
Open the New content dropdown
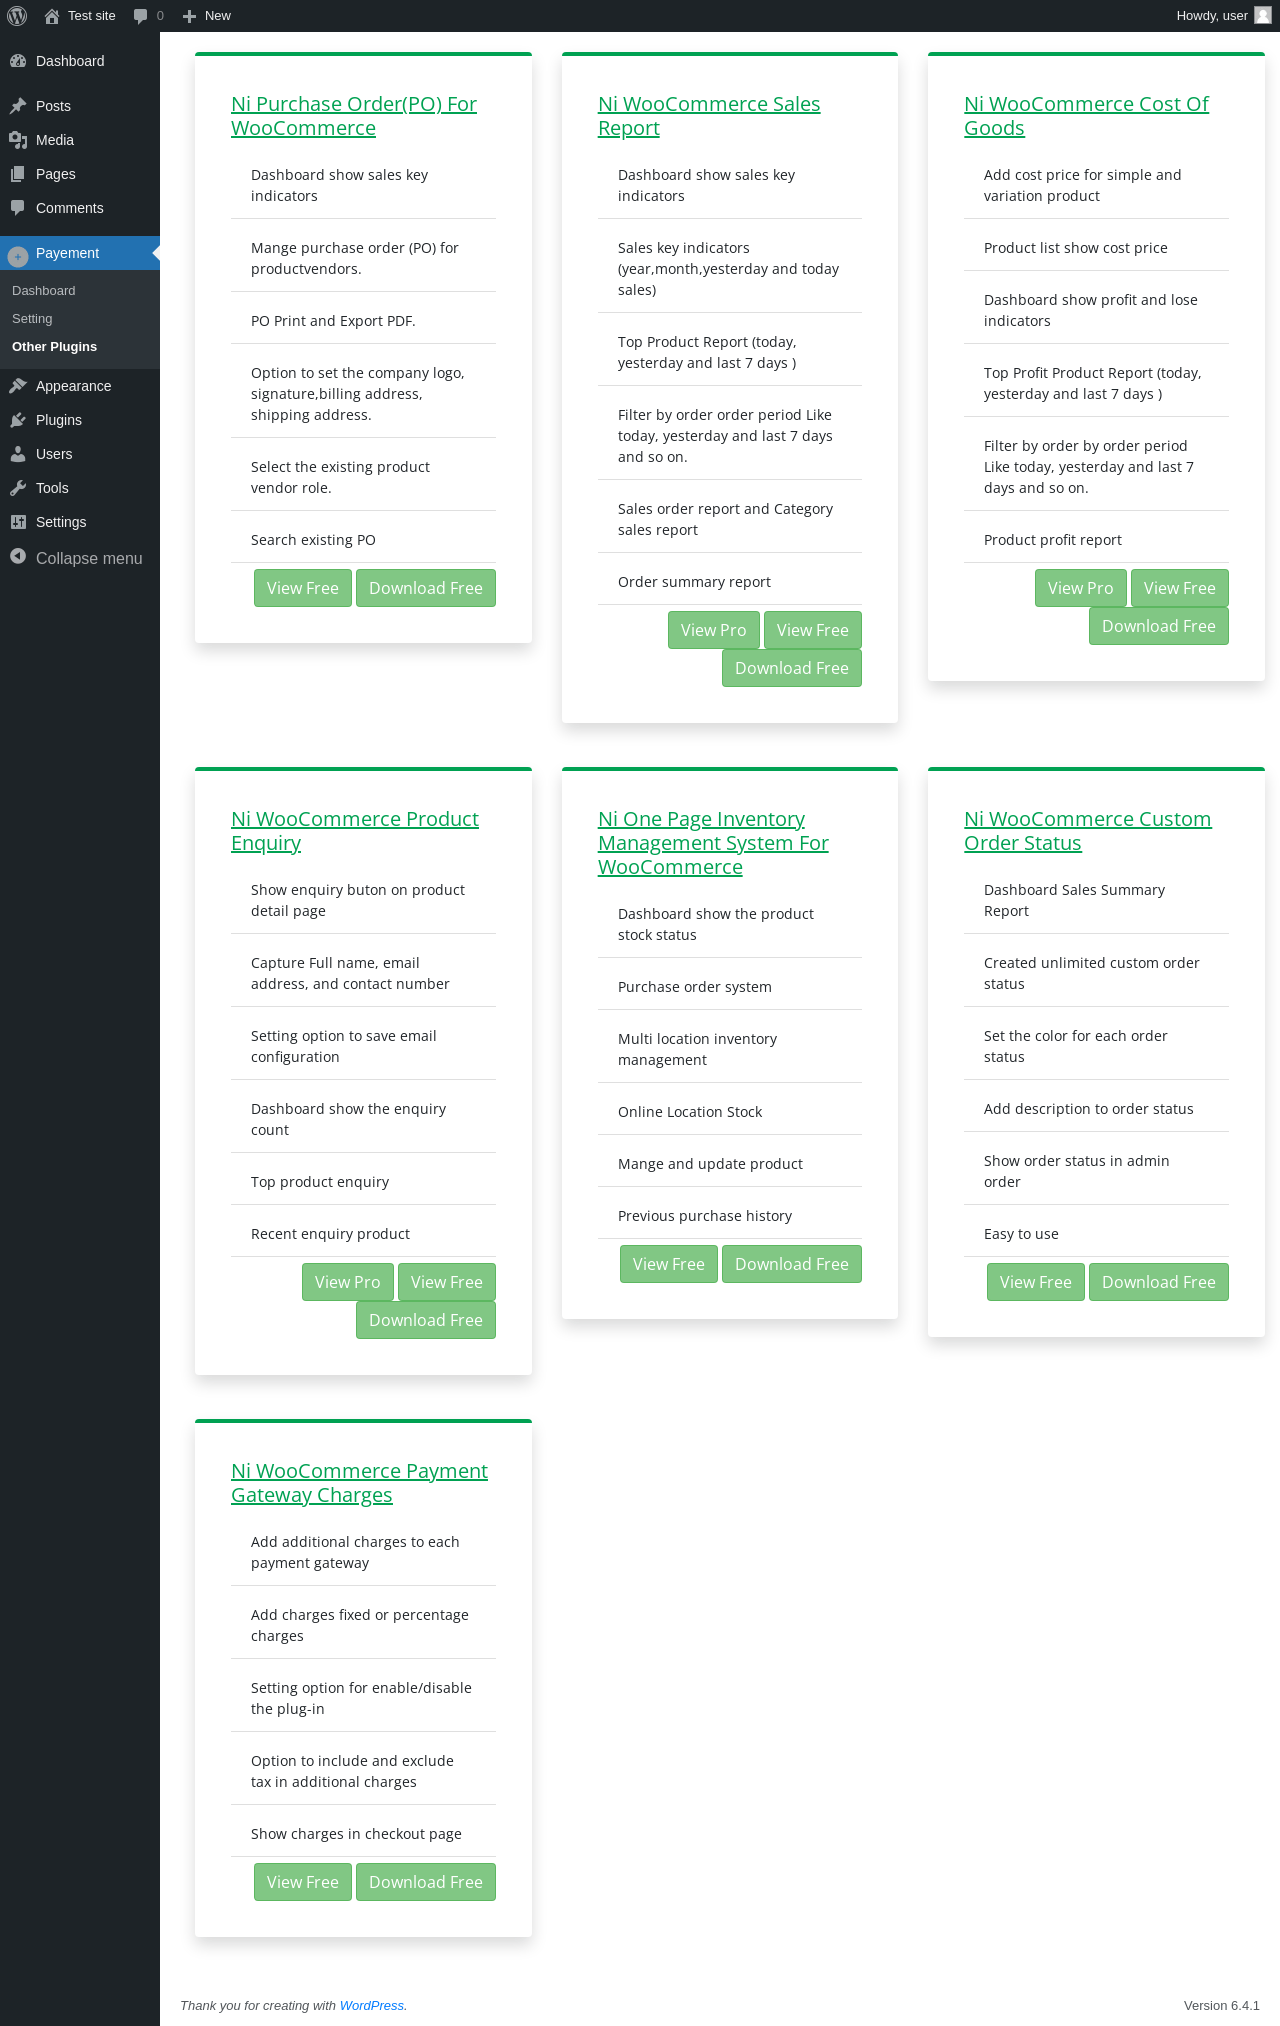pos(207,16)
